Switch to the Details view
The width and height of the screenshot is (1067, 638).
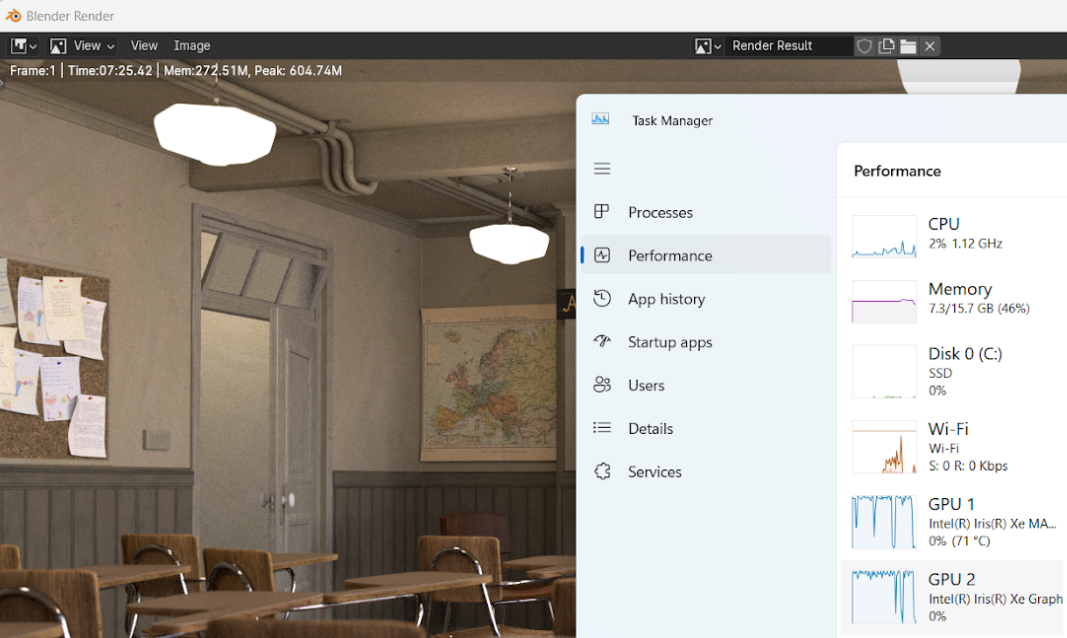tap(650, 428)
